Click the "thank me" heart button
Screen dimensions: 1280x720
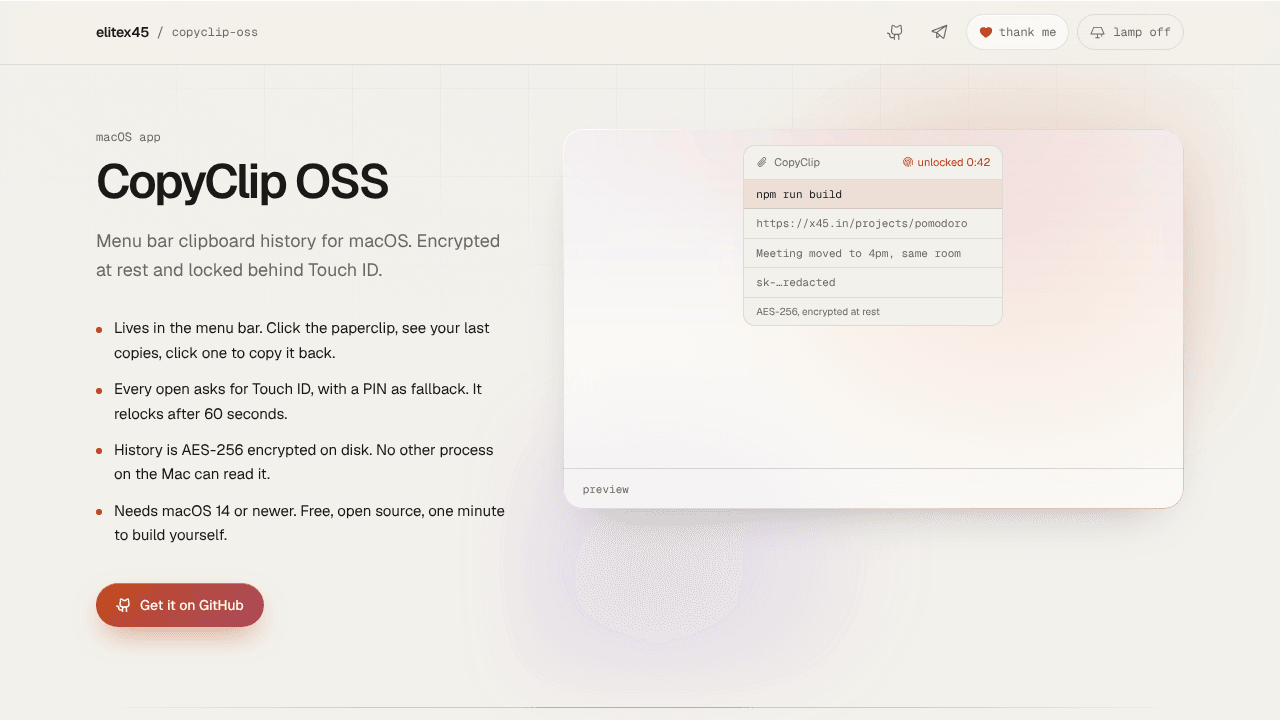pos(1017,32)
